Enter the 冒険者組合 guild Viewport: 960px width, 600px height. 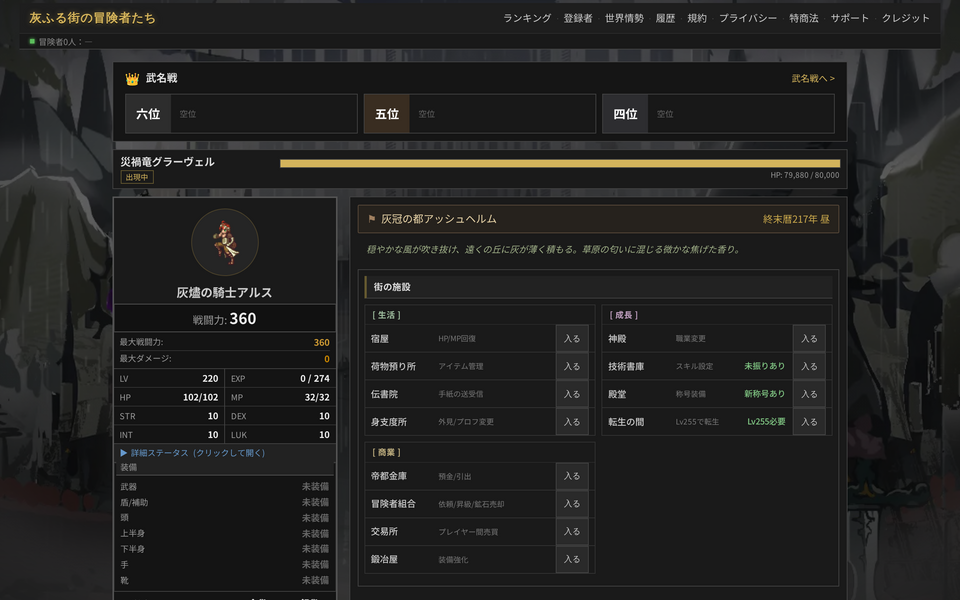572,504
